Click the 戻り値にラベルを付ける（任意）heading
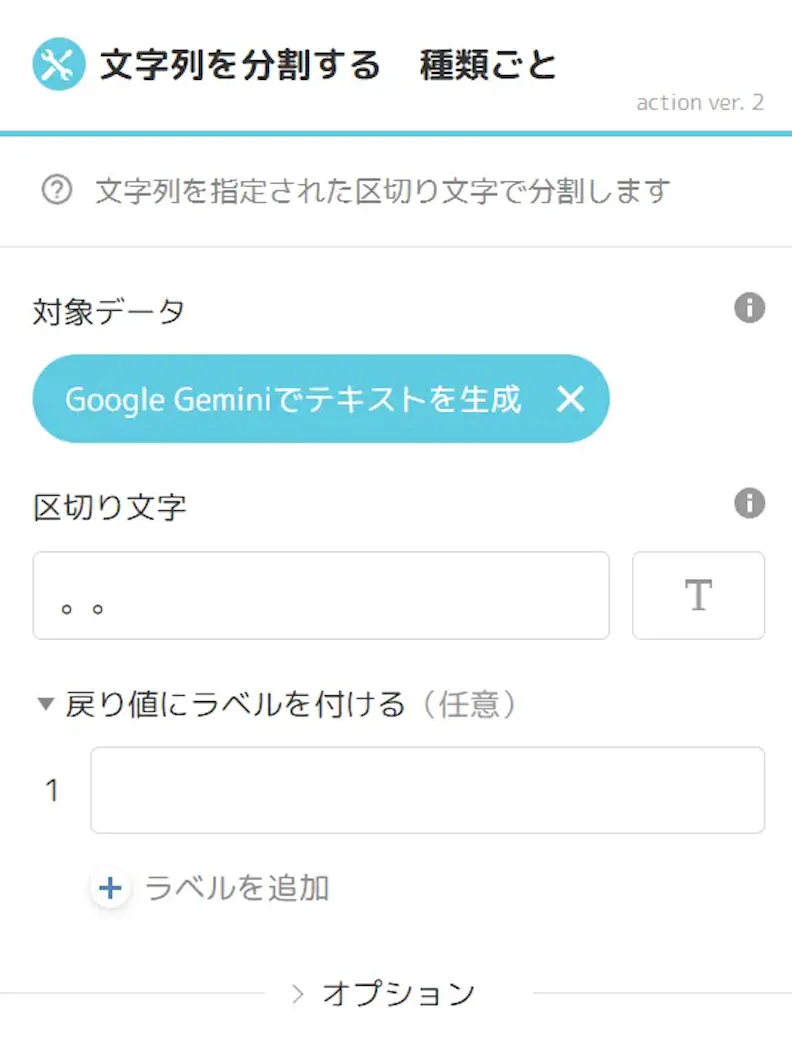 [292, 704]
